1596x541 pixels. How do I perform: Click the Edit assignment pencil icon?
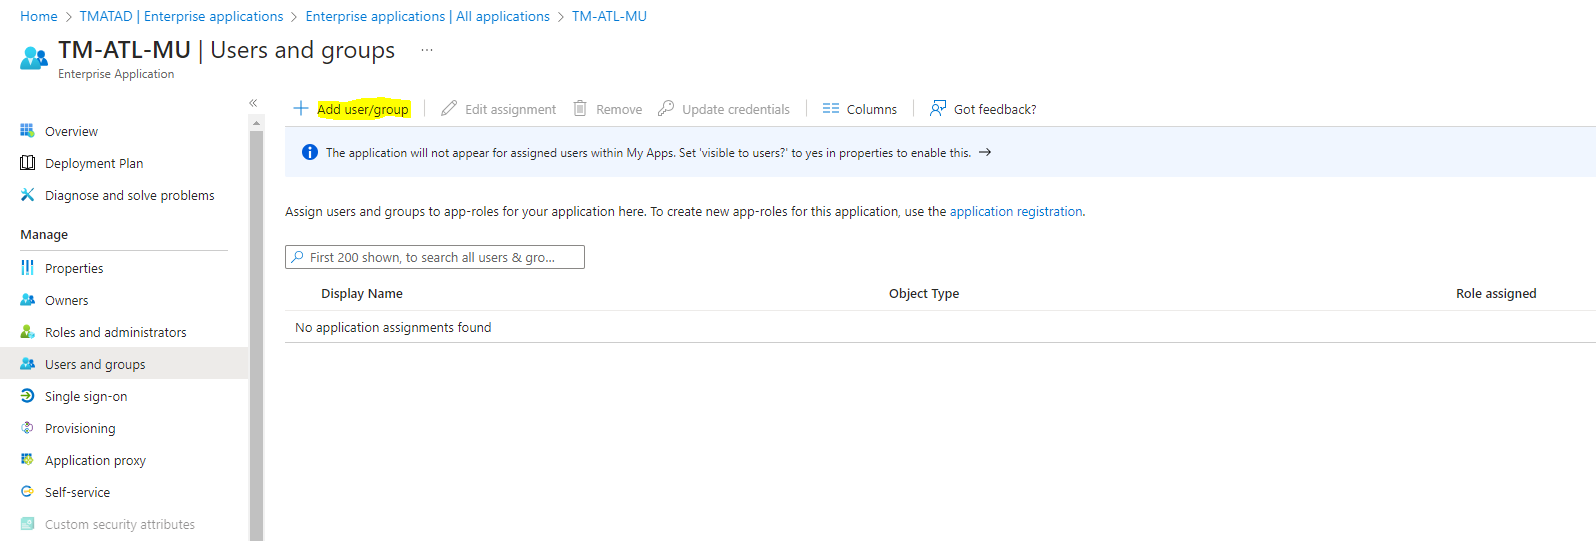click(449, 108)
